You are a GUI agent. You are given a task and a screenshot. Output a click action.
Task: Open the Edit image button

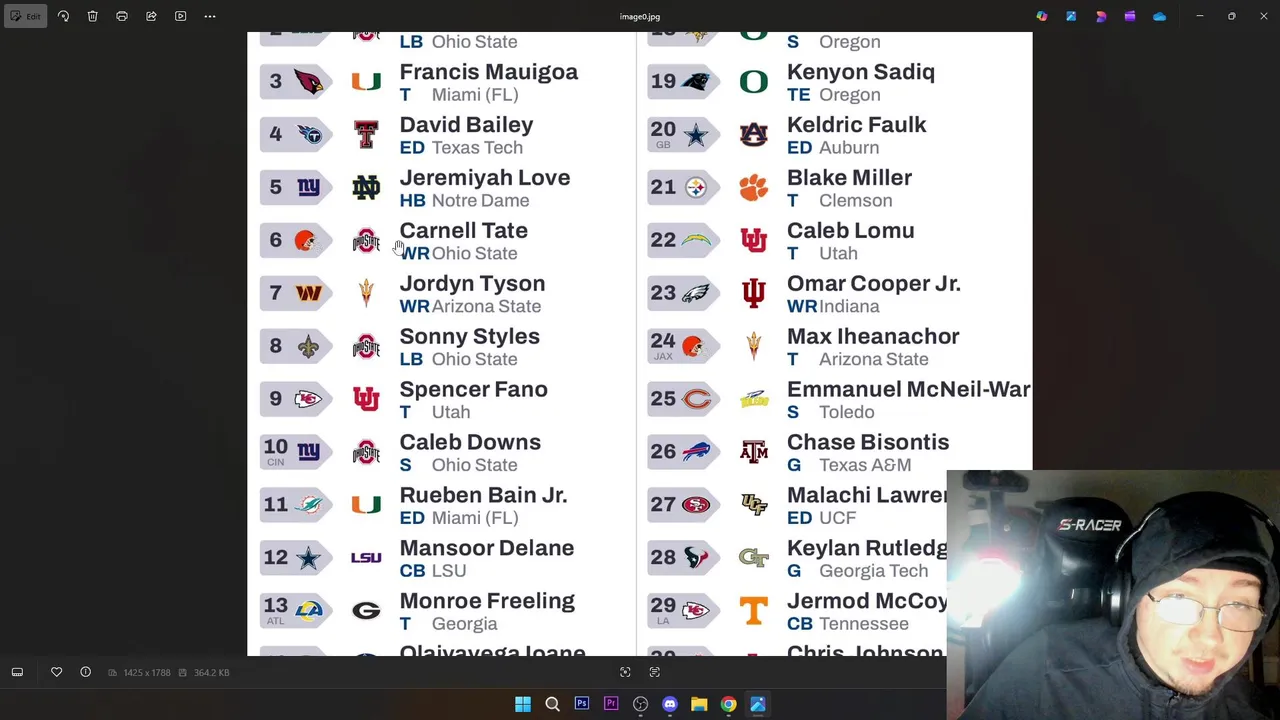(x=25, y=16)
